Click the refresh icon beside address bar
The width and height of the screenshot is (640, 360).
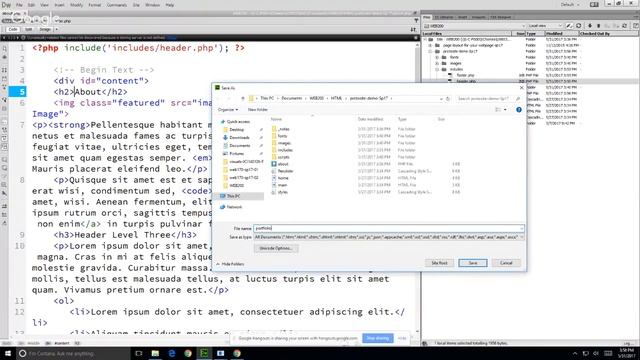click(x=448, y=98)
